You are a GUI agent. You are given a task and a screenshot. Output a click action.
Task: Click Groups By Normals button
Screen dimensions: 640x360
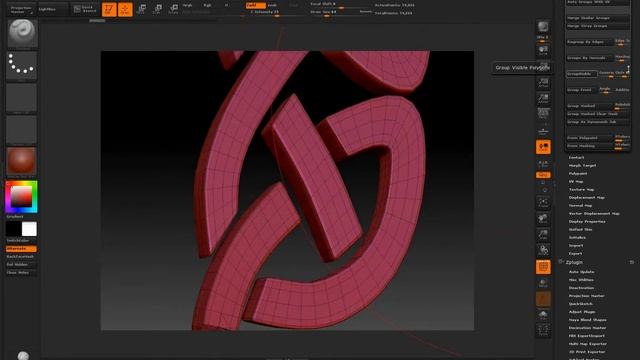(589, 58)
